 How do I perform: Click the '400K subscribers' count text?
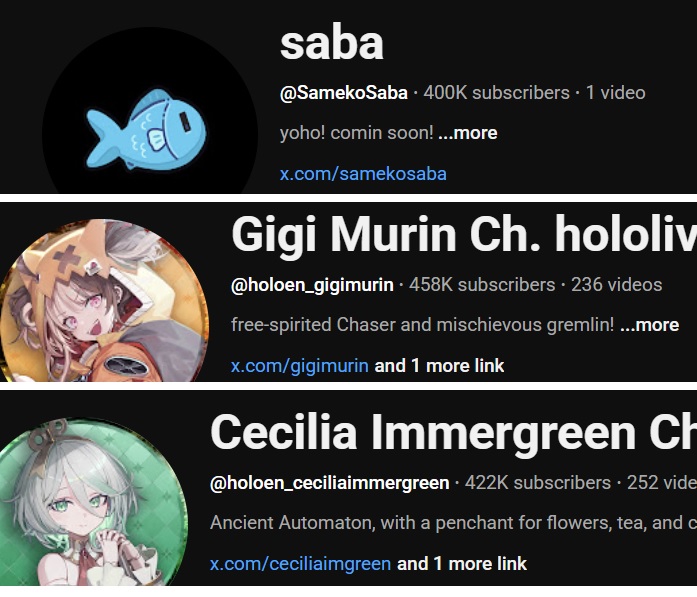497,93
